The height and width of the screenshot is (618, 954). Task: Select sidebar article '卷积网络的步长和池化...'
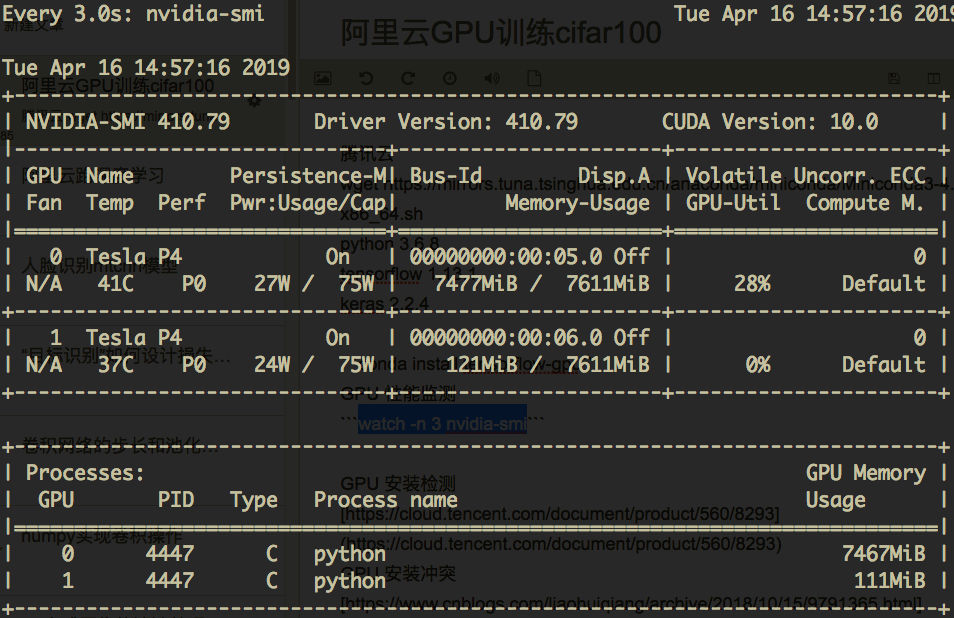[x=120, y=445]
